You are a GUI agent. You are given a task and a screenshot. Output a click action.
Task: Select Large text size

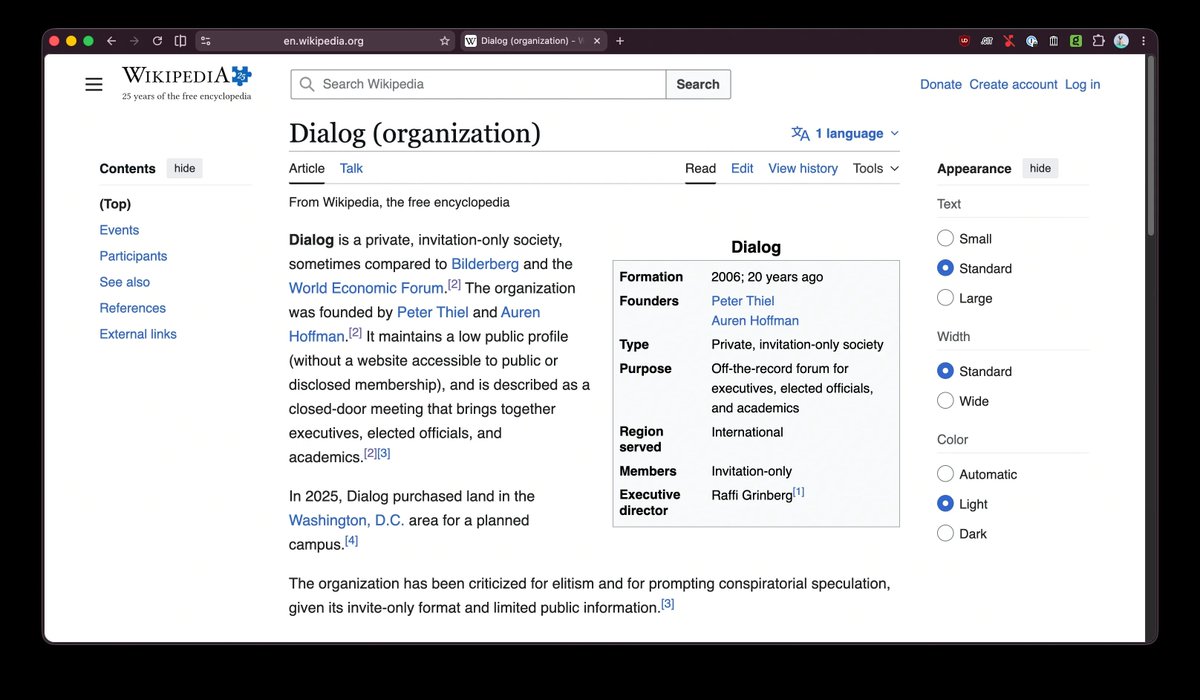click(945, 298)
